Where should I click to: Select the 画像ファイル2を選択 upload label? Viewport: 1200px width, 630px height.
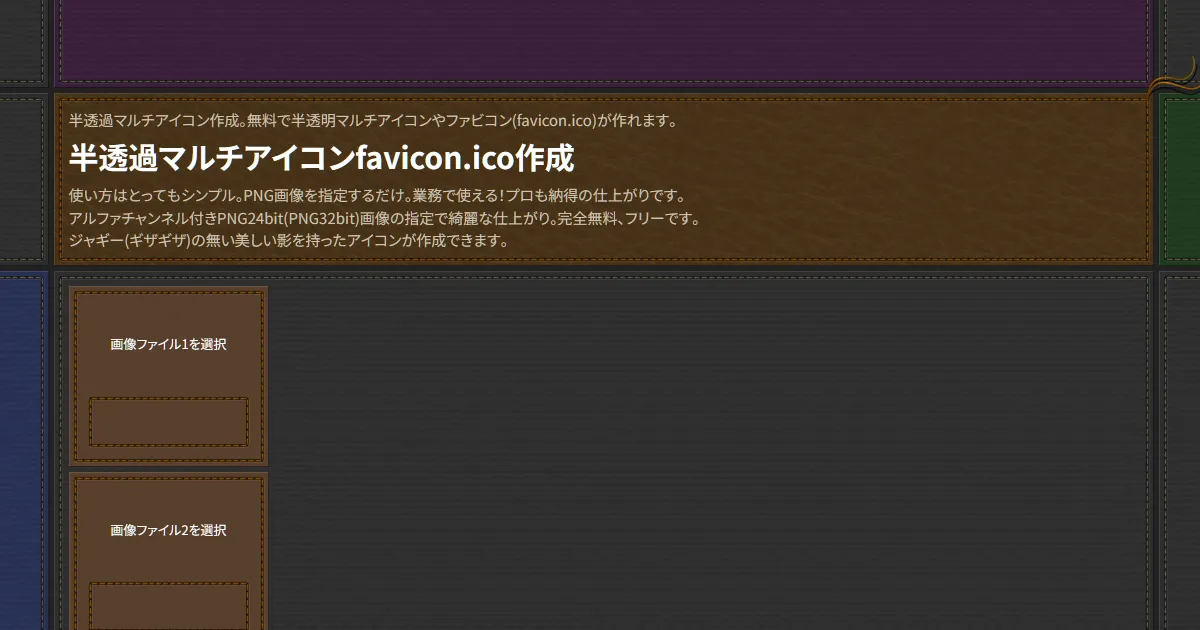168,530
